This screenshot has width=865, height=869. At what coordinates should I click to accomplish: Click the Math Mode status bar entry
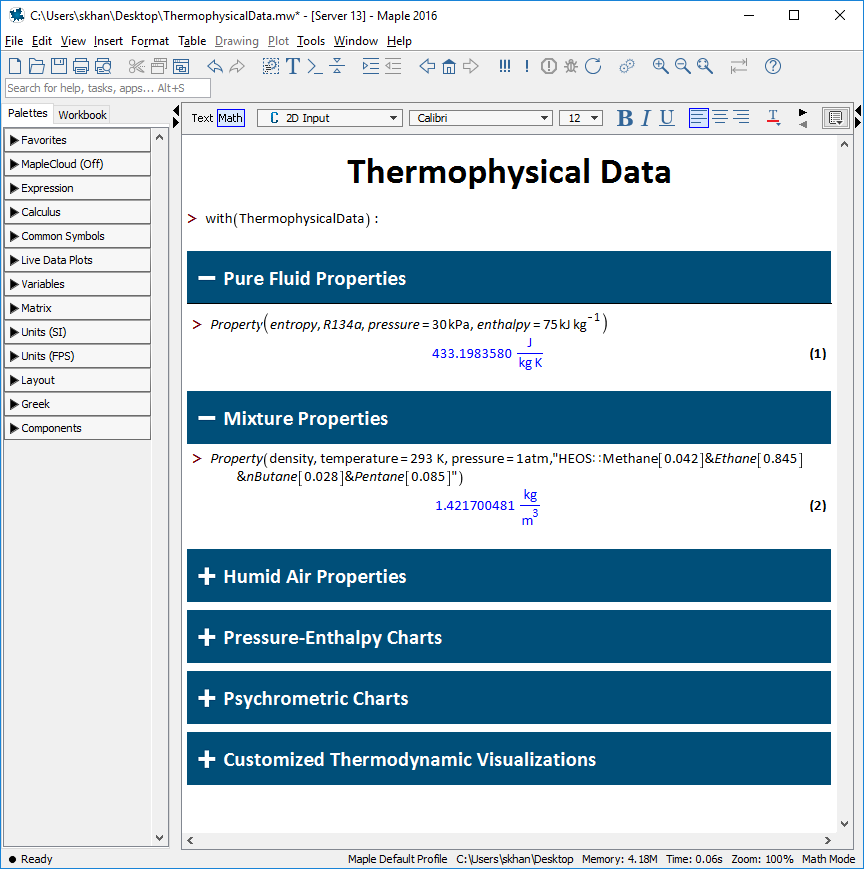tap(828, 859)
